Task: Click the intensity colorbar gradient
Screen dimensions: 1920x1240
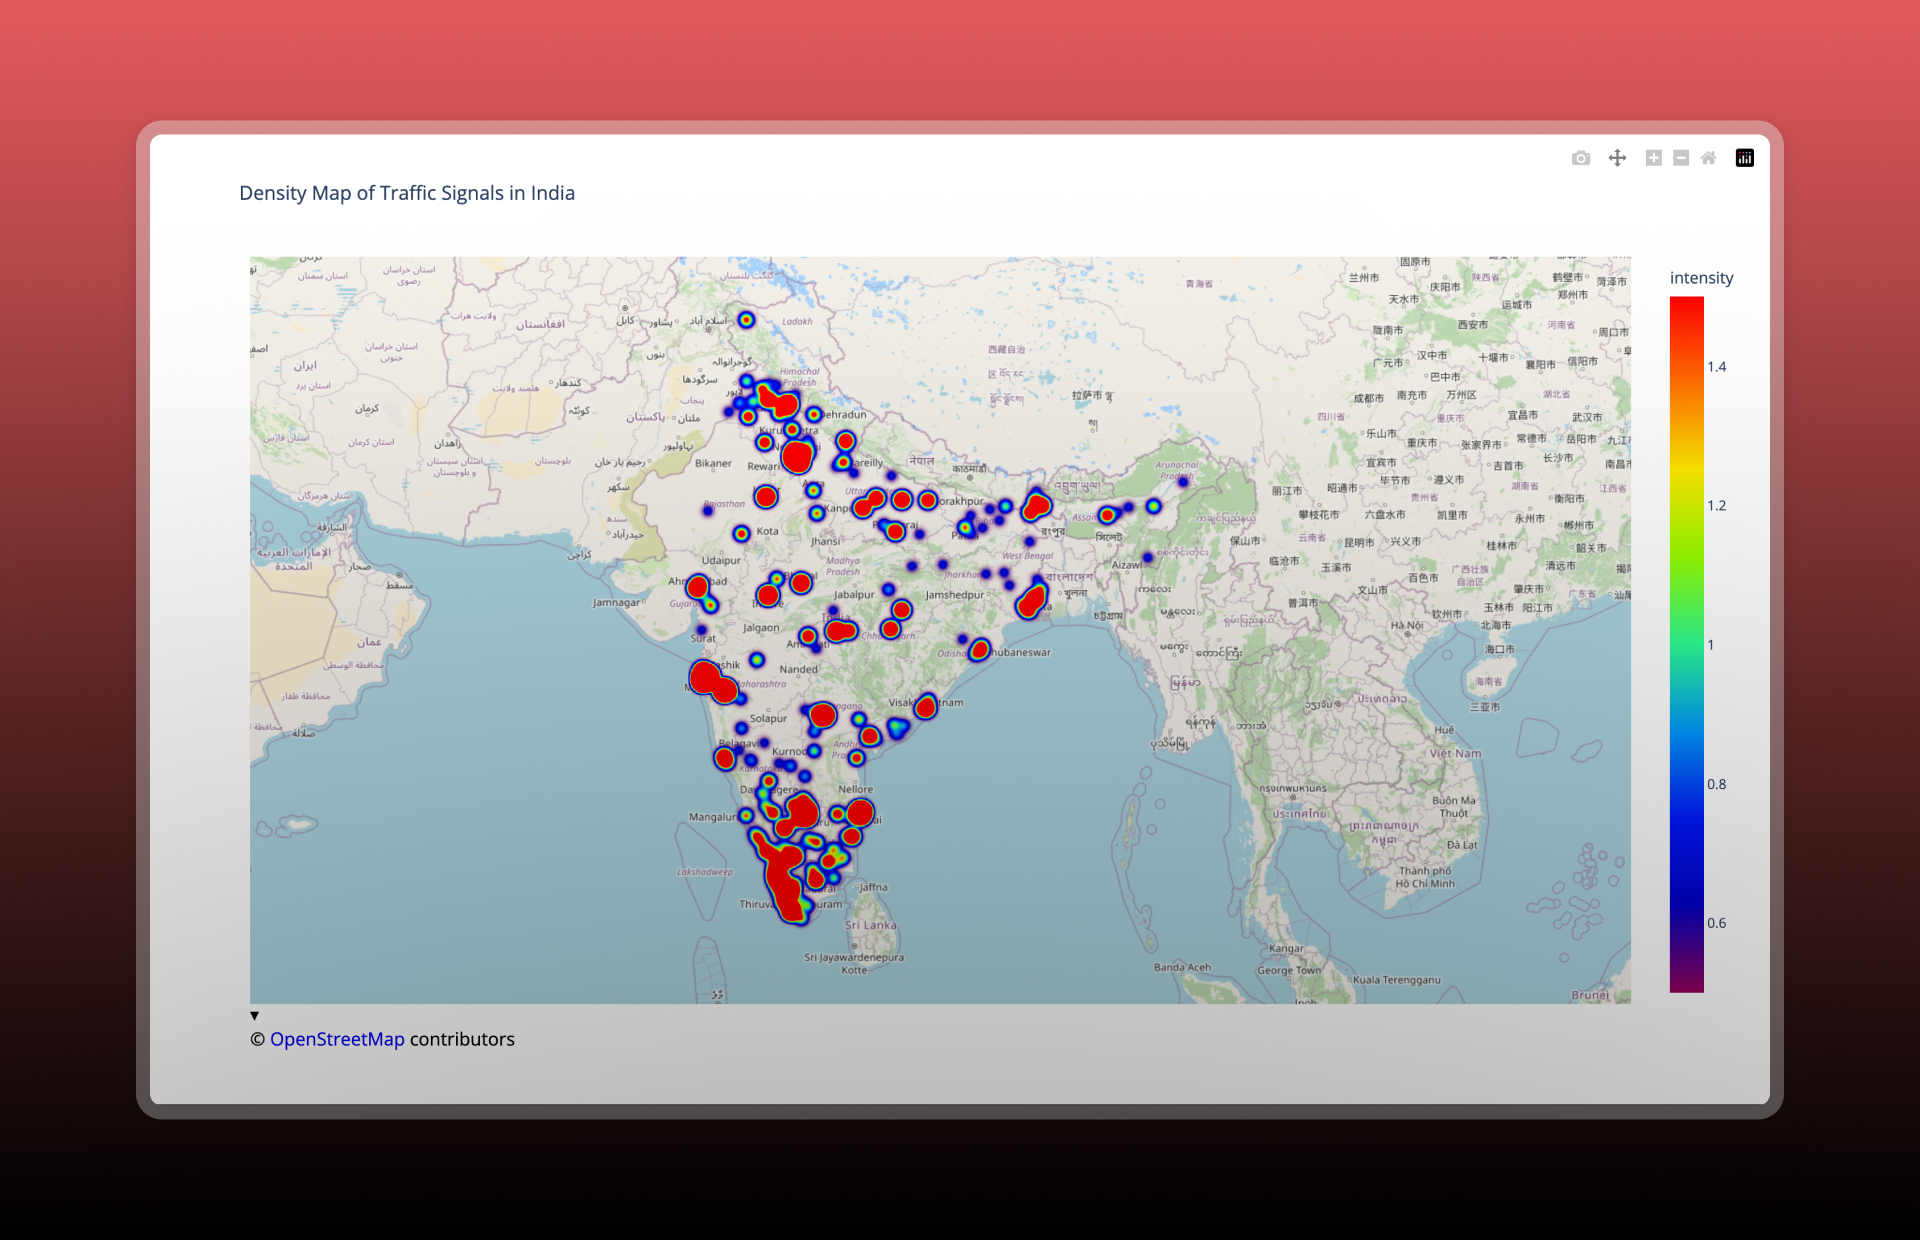Action: tap(1686, 644)
